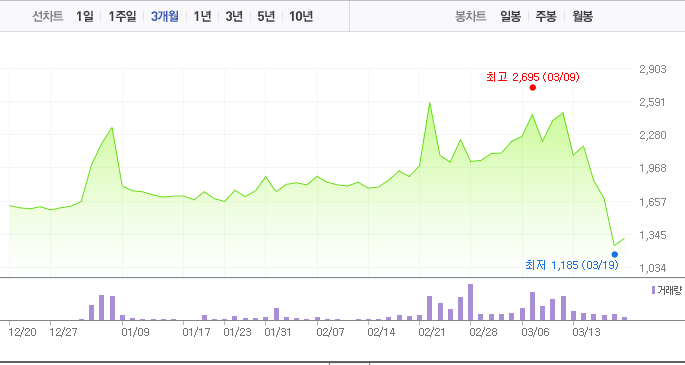Open the 월봉 monthly candle chart
Image resolution: width=685 pixels, height=365 pixels.
(x=583, y=17)
